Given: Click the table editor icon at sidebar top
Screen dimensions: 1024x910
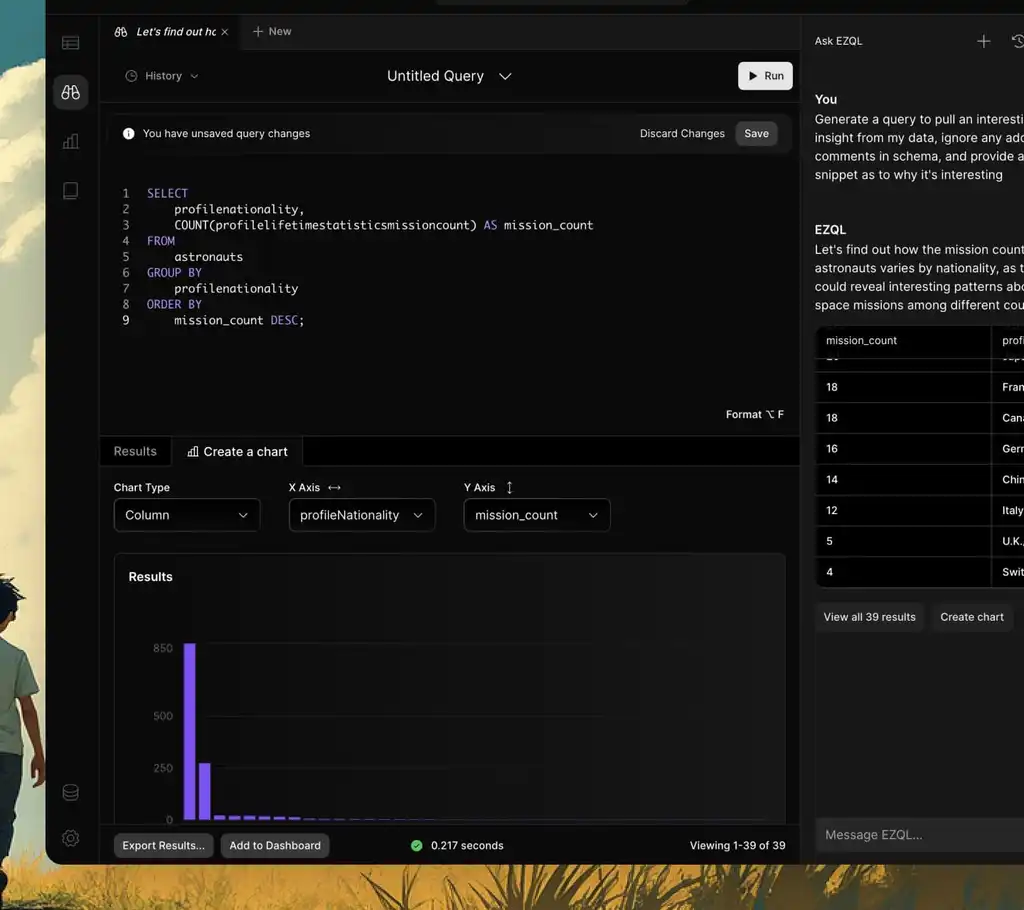Looking at the screenshot, I should pyautogui.click(x=70, y=42).
